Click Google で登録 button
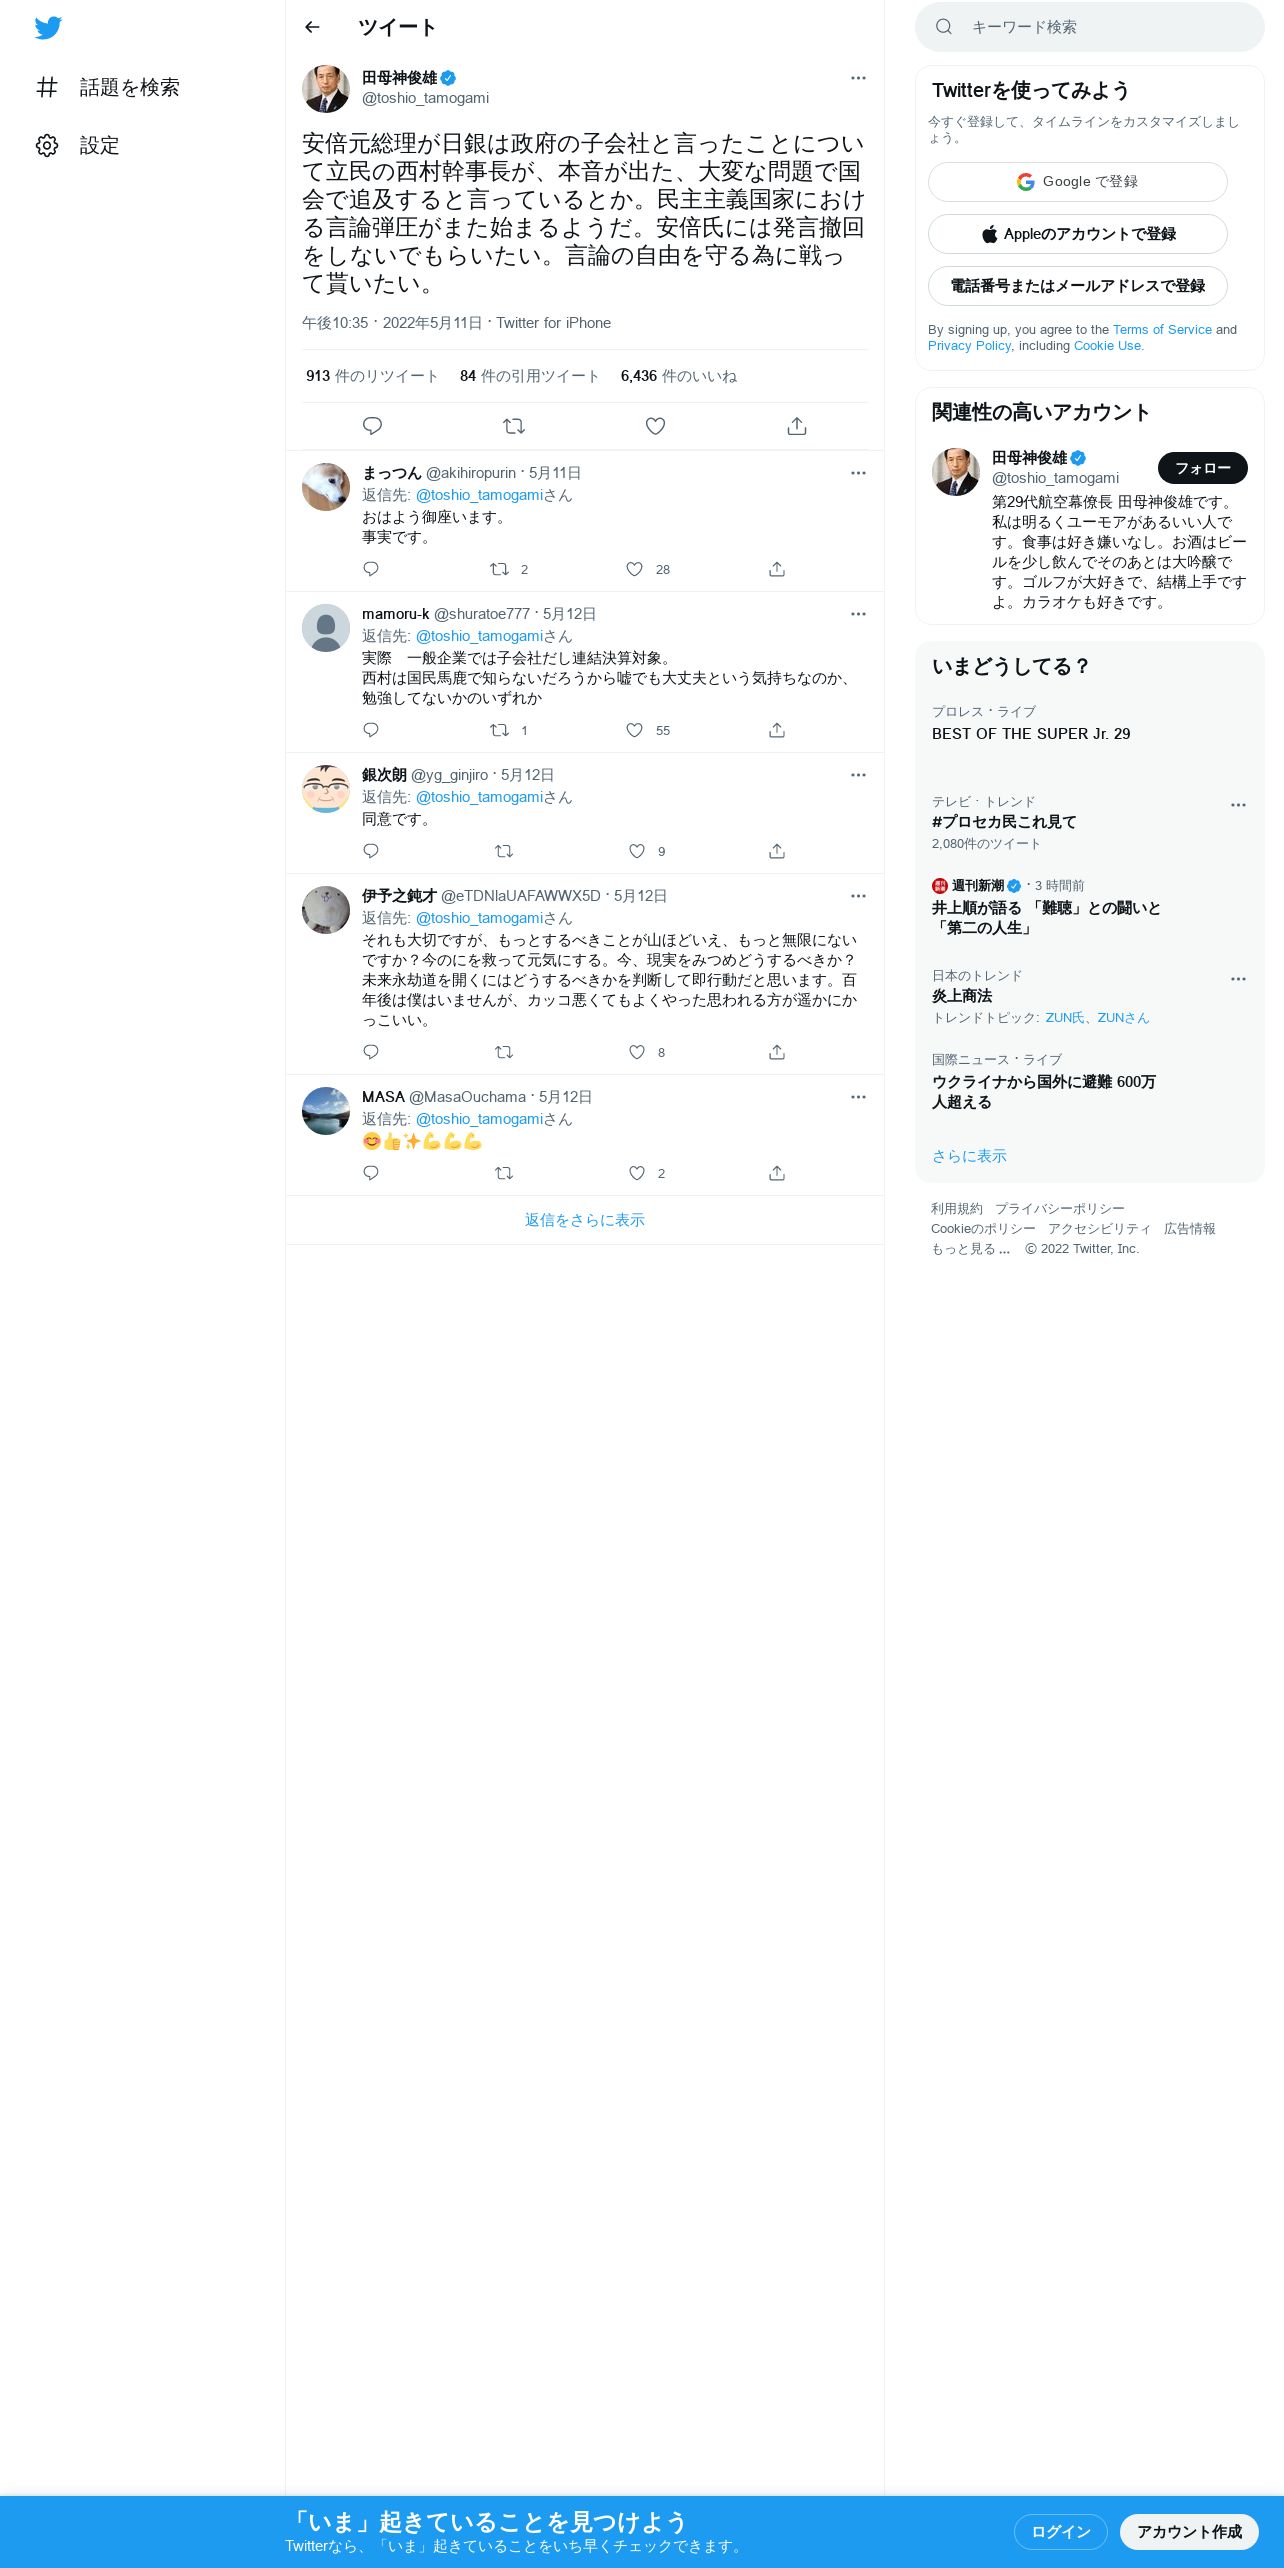 [x=1077, y=182]
